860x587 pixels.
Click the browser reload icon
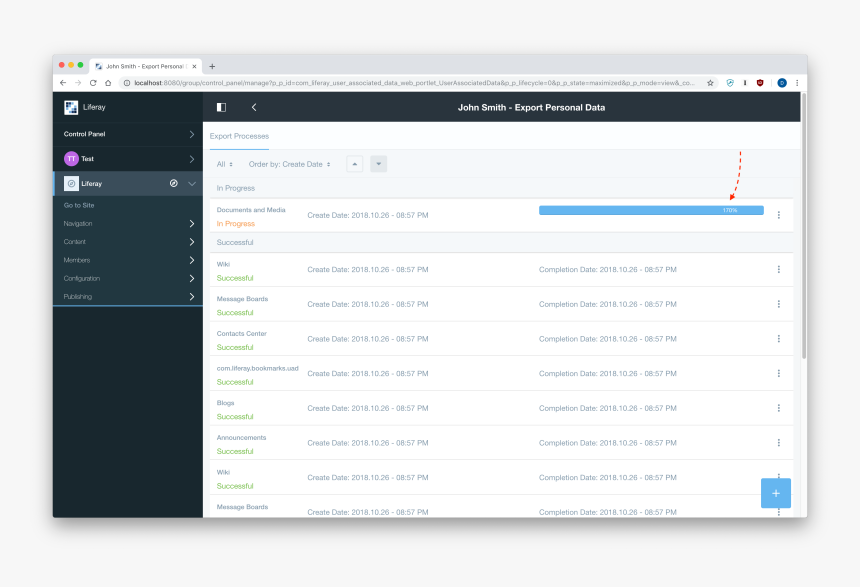tap(93, 83)
